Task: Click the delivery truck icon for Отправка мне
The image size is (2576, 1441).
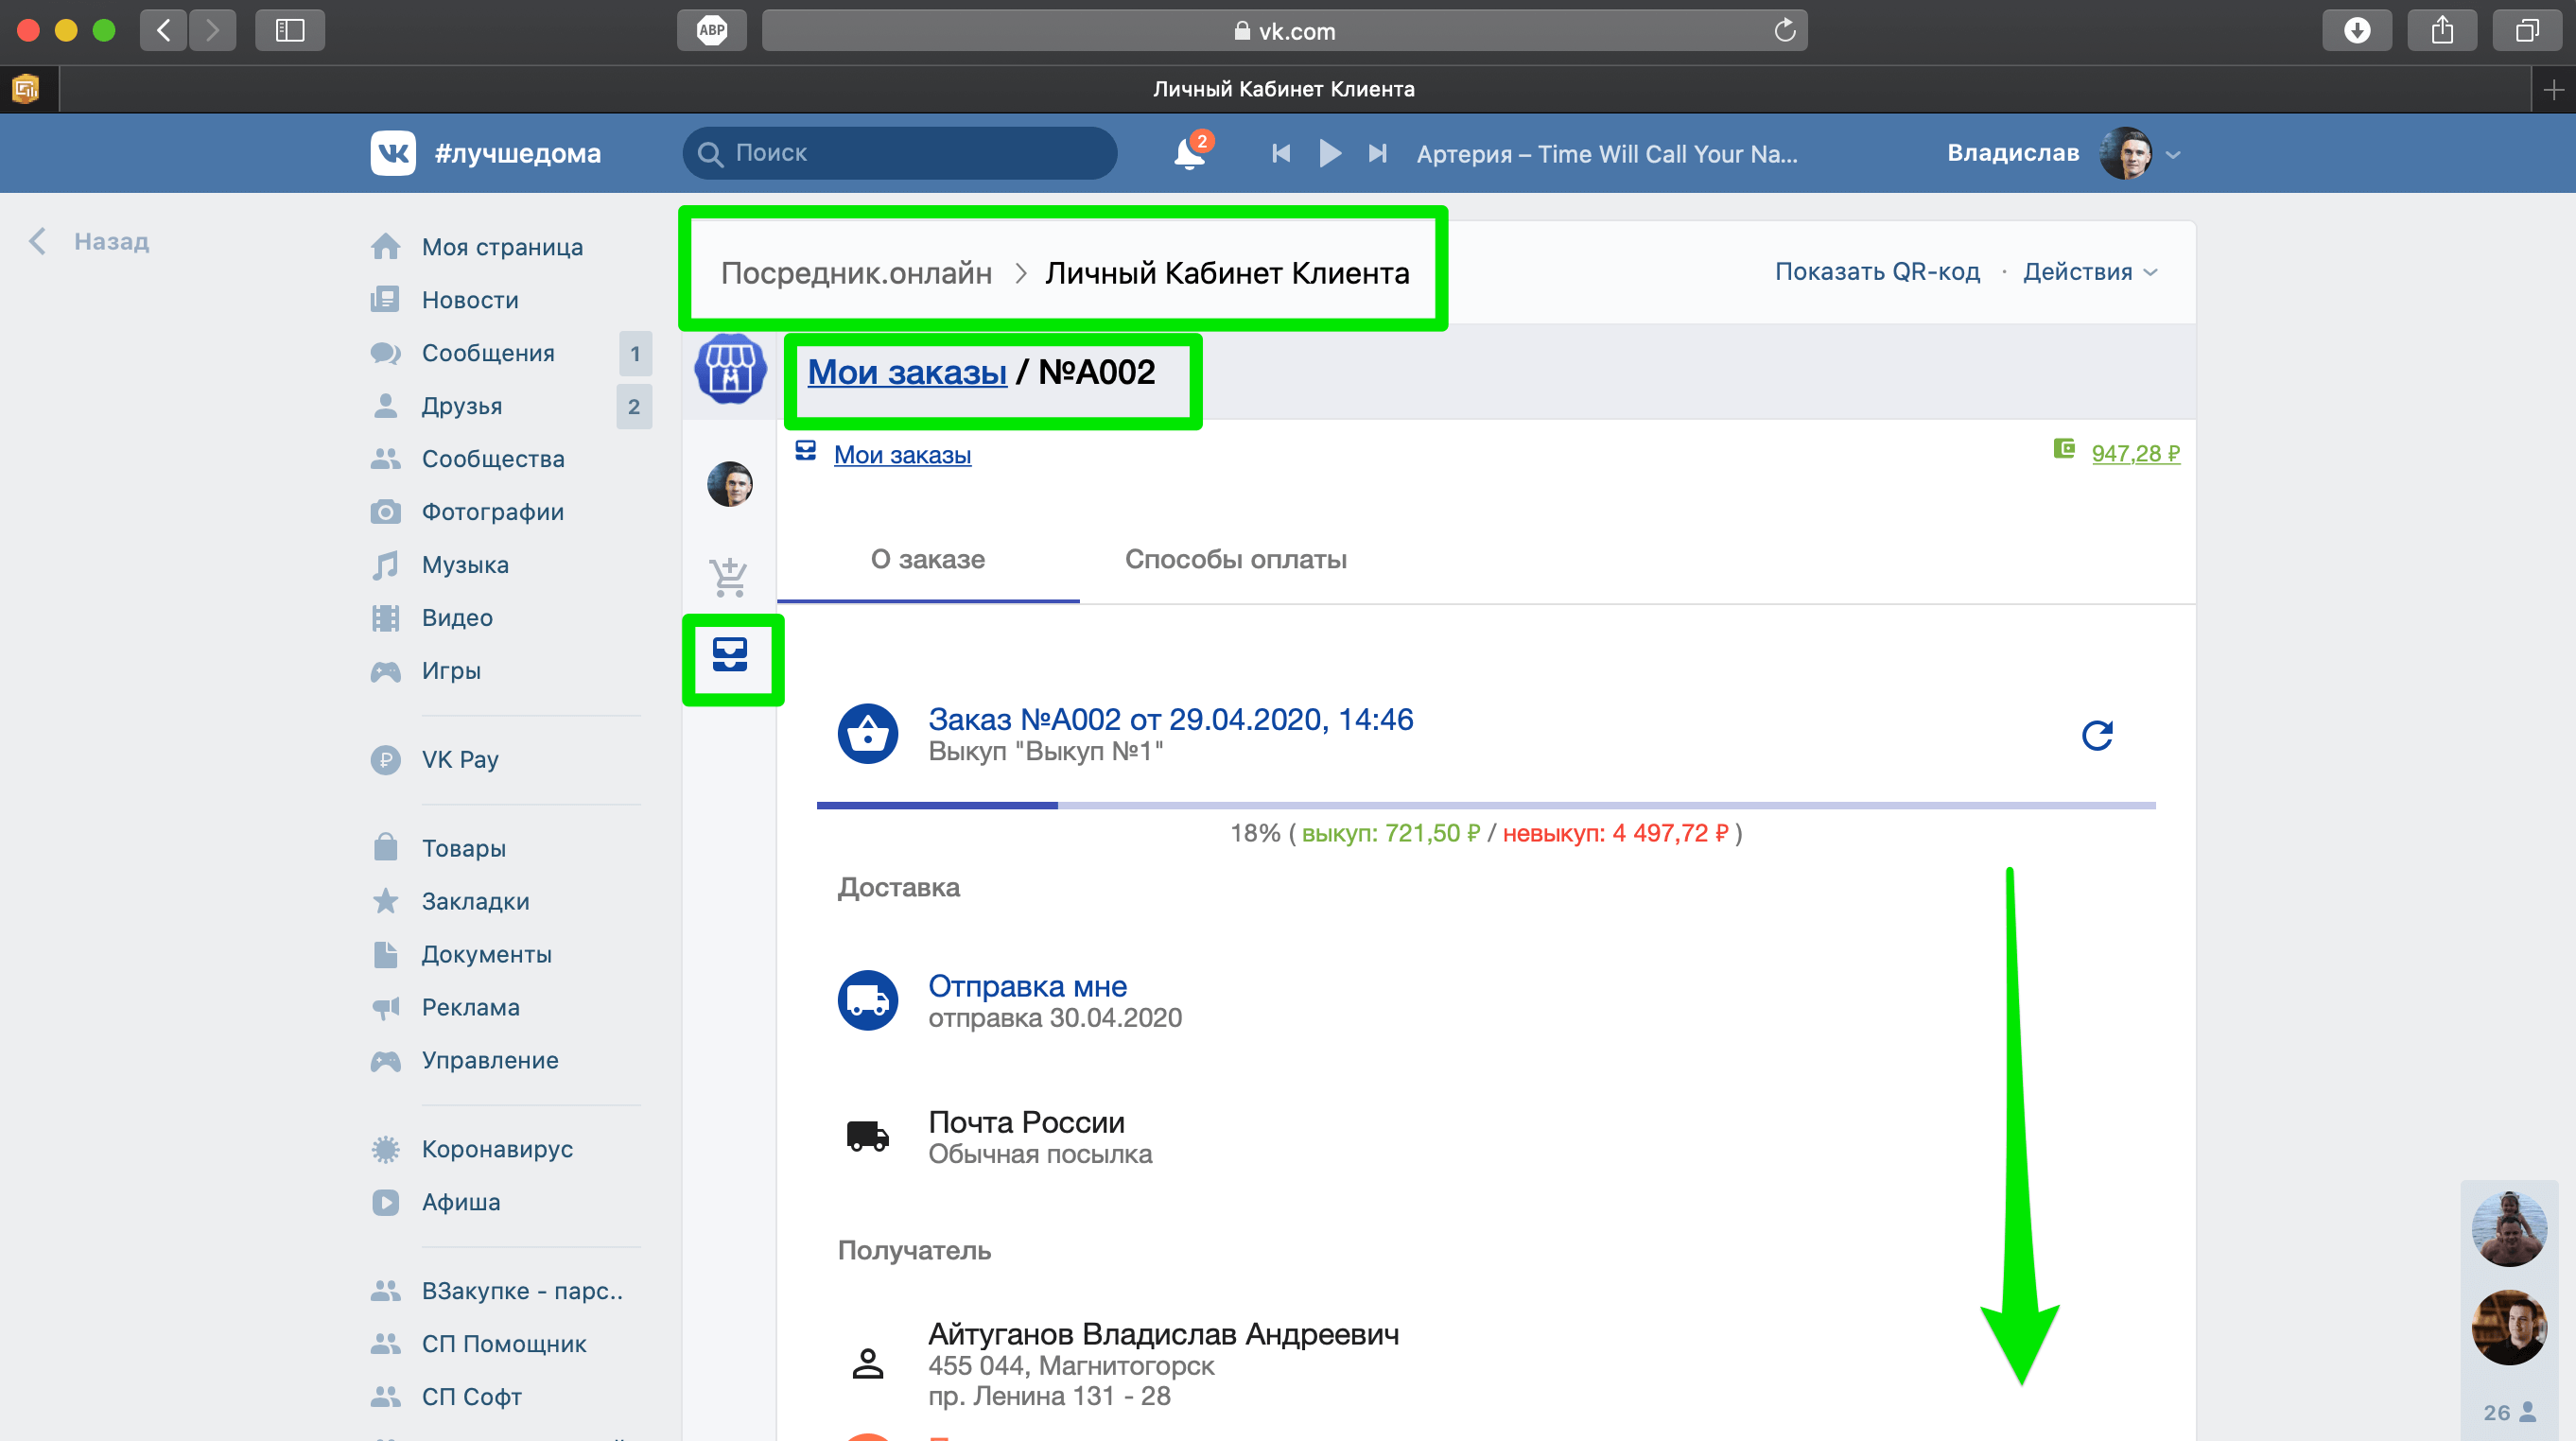Action: (867, 1000)
